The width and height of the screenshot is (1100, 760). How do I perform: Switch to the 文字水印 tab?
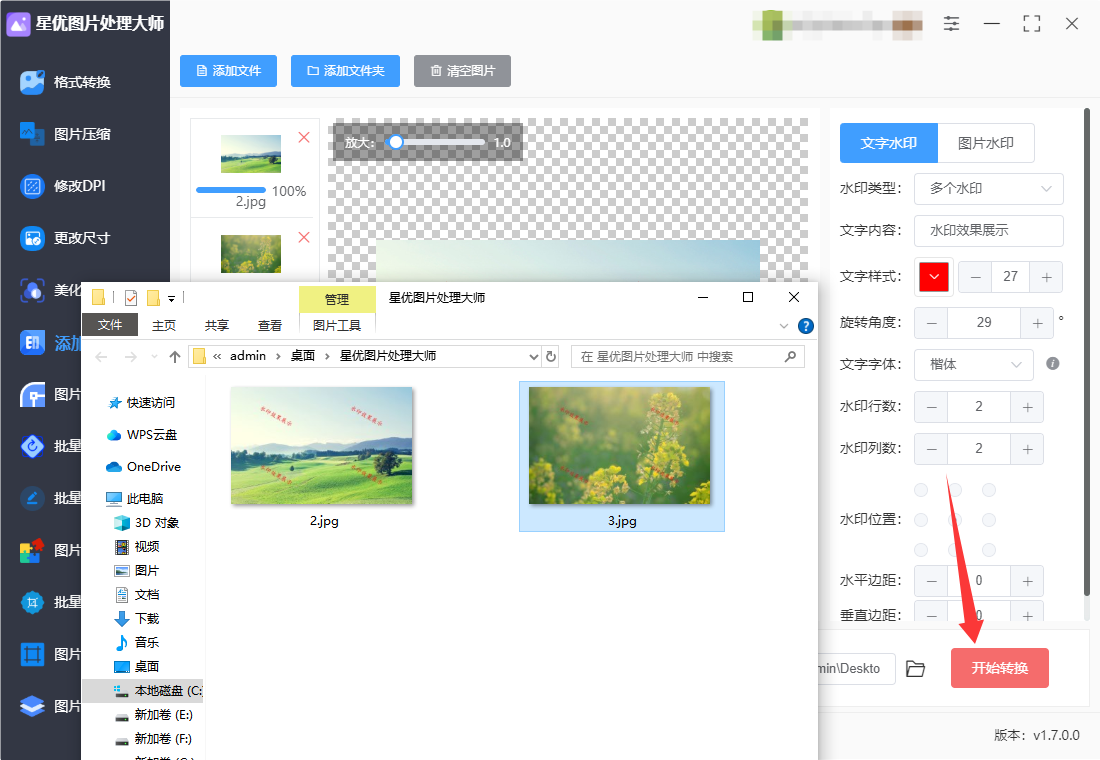pyautogui.click(x=889, y=143)
